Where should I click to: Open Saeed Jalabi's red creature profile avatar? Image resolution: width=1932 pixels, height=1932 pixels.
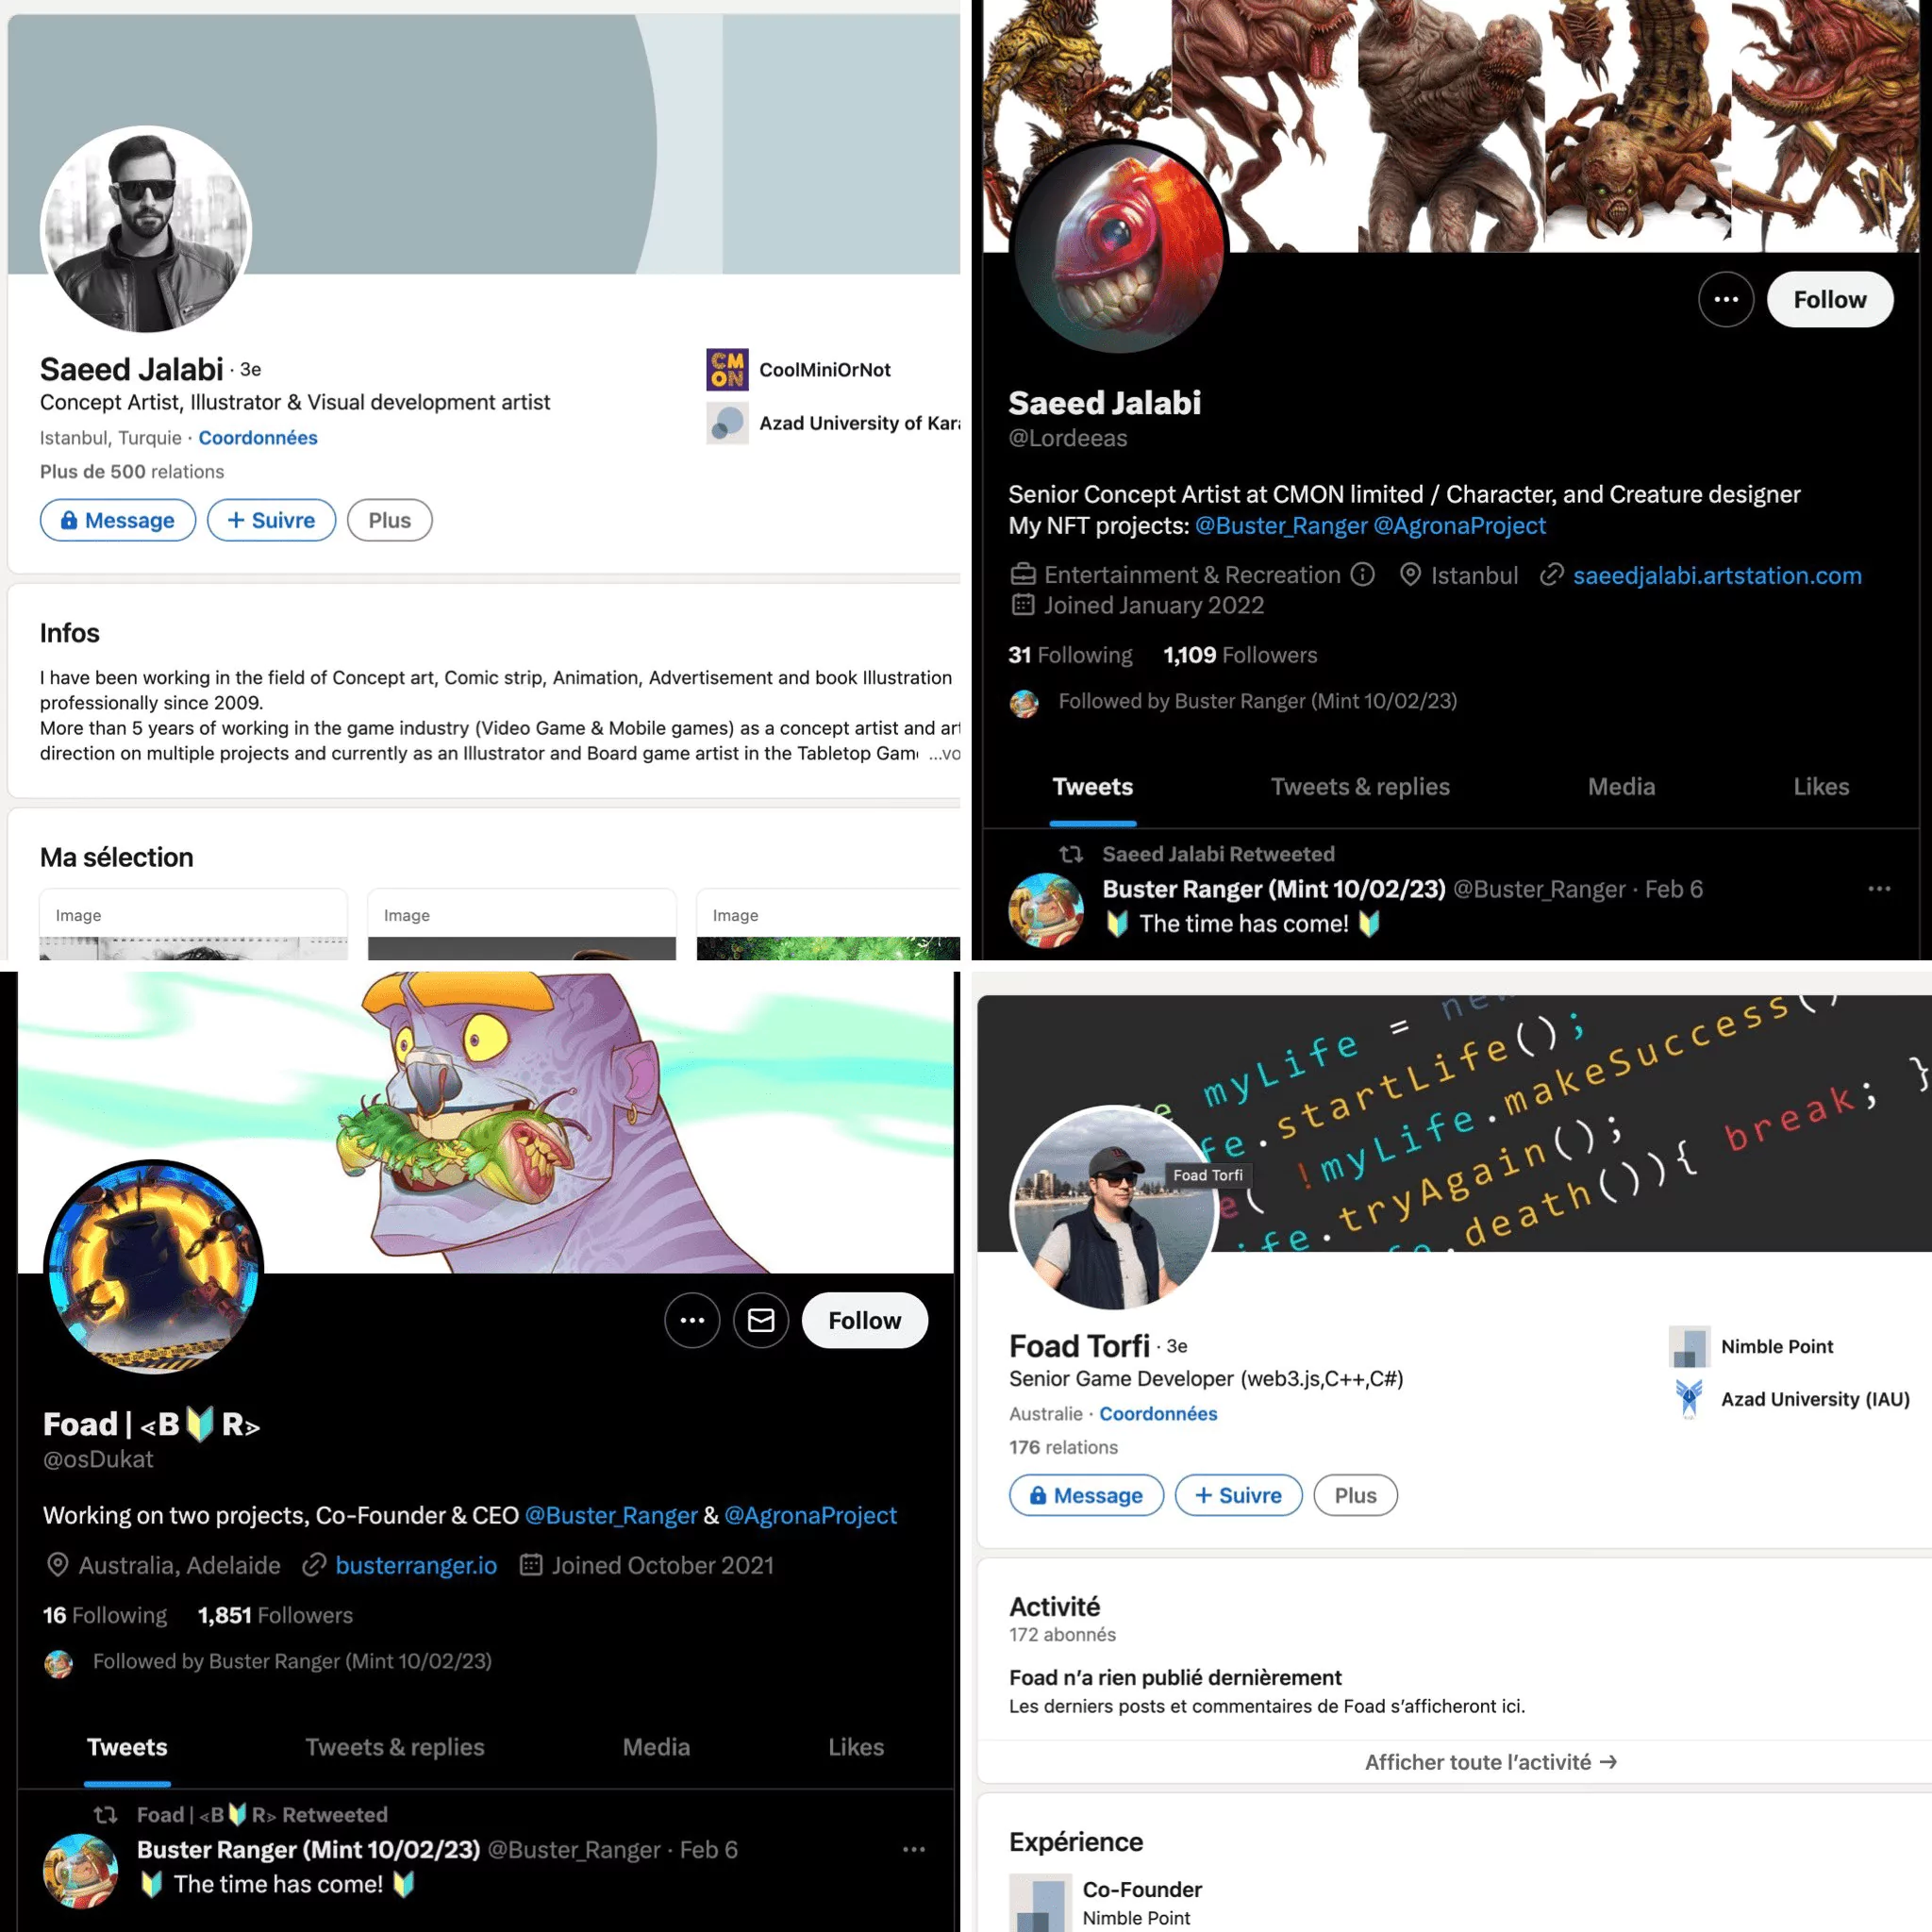(1120, 247)
